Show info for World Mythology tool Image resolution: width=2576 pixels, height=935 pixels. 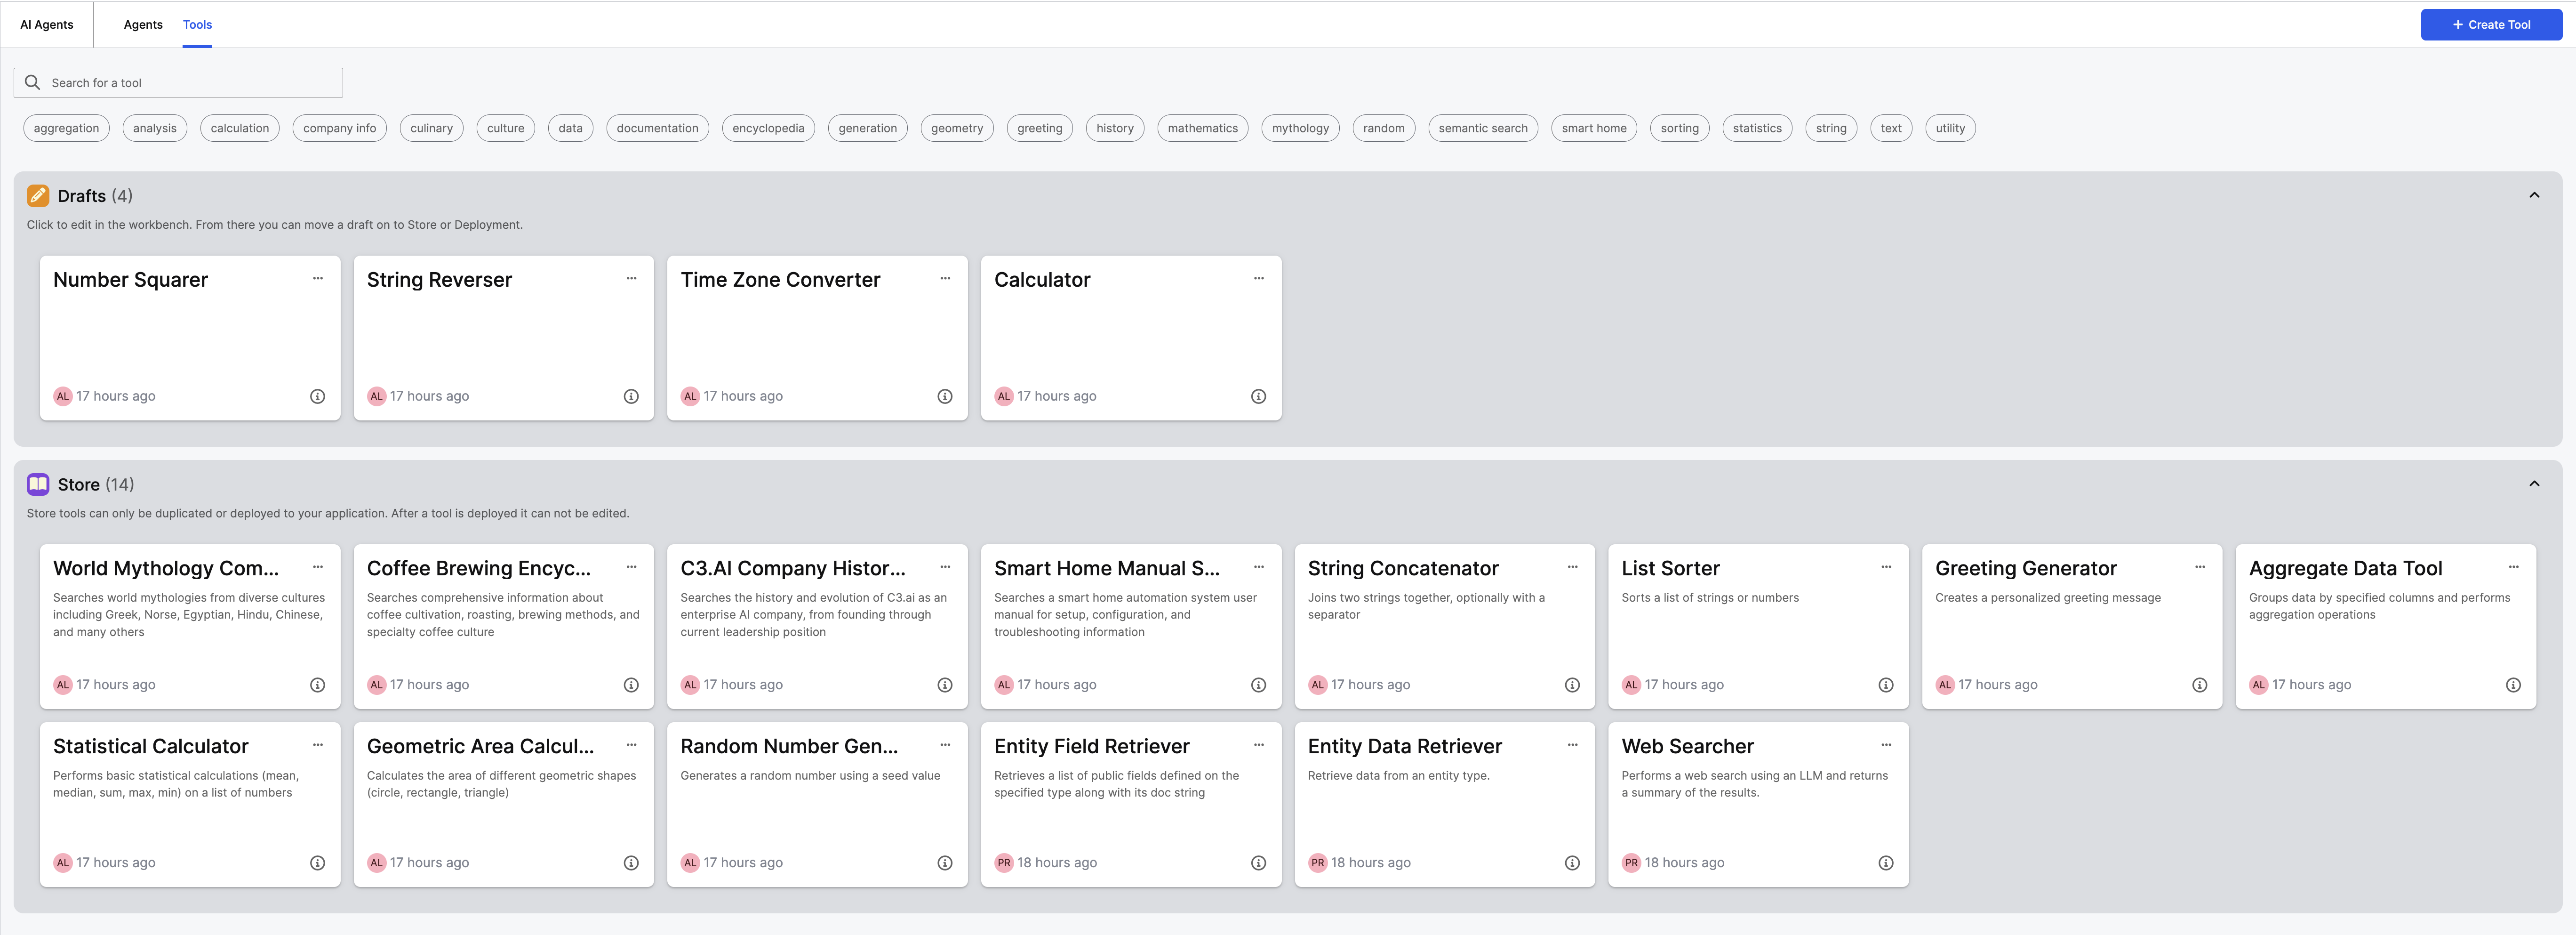(317, 685)
